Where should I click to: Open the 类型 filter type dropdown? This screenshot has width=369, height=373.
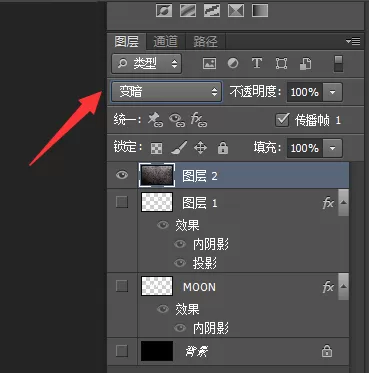(x=147, y=63)
